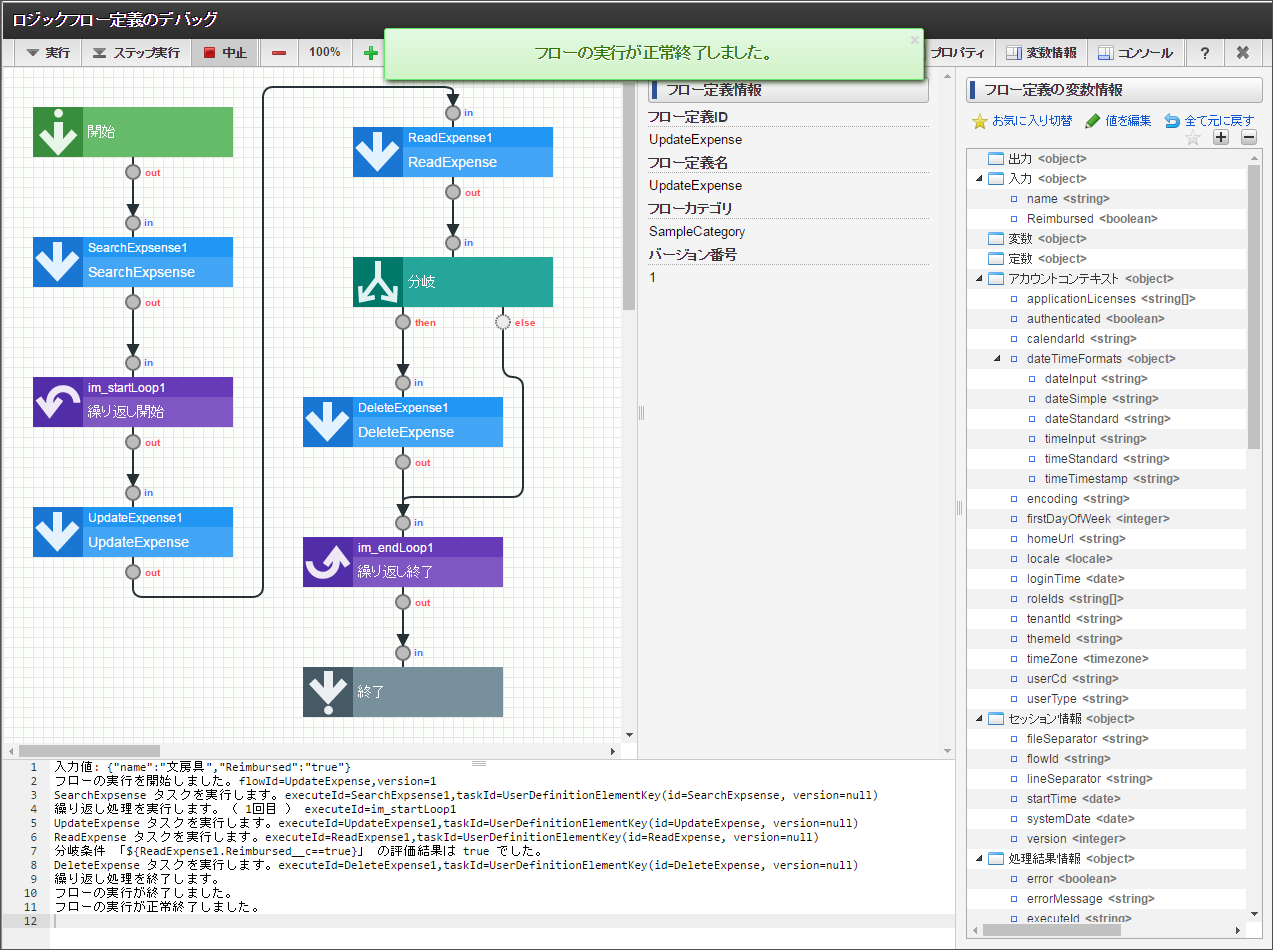Select the im_endLoop1 loop end node

click(x=403, y=562)
